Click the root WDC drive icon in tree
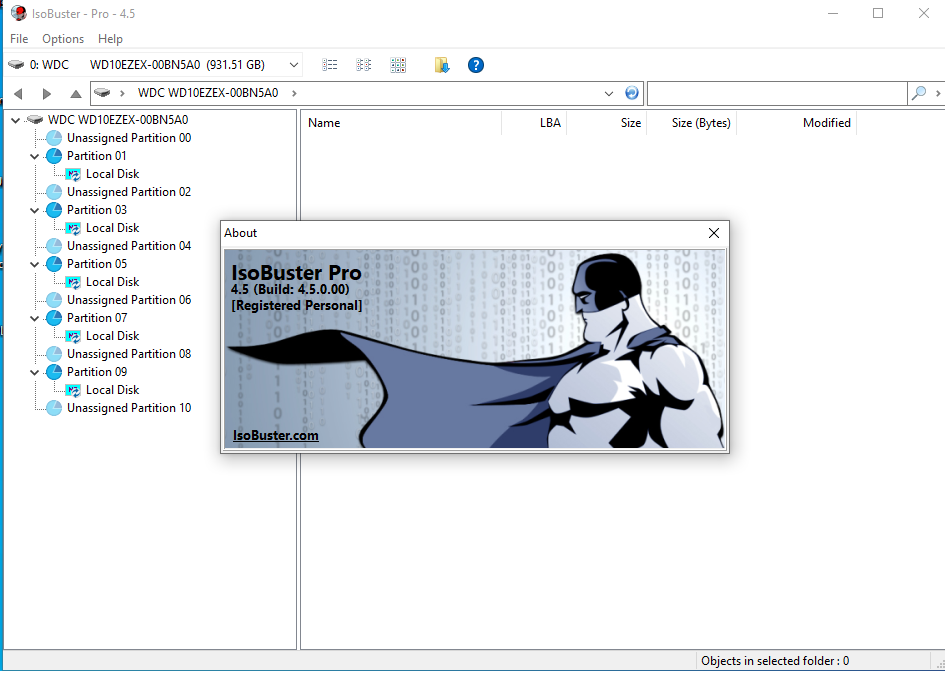The width and height of the screenshot is (948, 674). pos(35,120)
